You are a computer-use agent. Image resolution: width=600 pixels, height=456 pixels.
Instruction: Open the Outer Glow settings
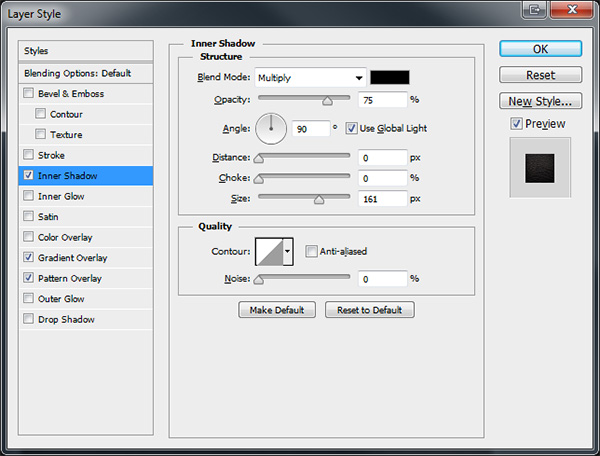coord(61,299)
